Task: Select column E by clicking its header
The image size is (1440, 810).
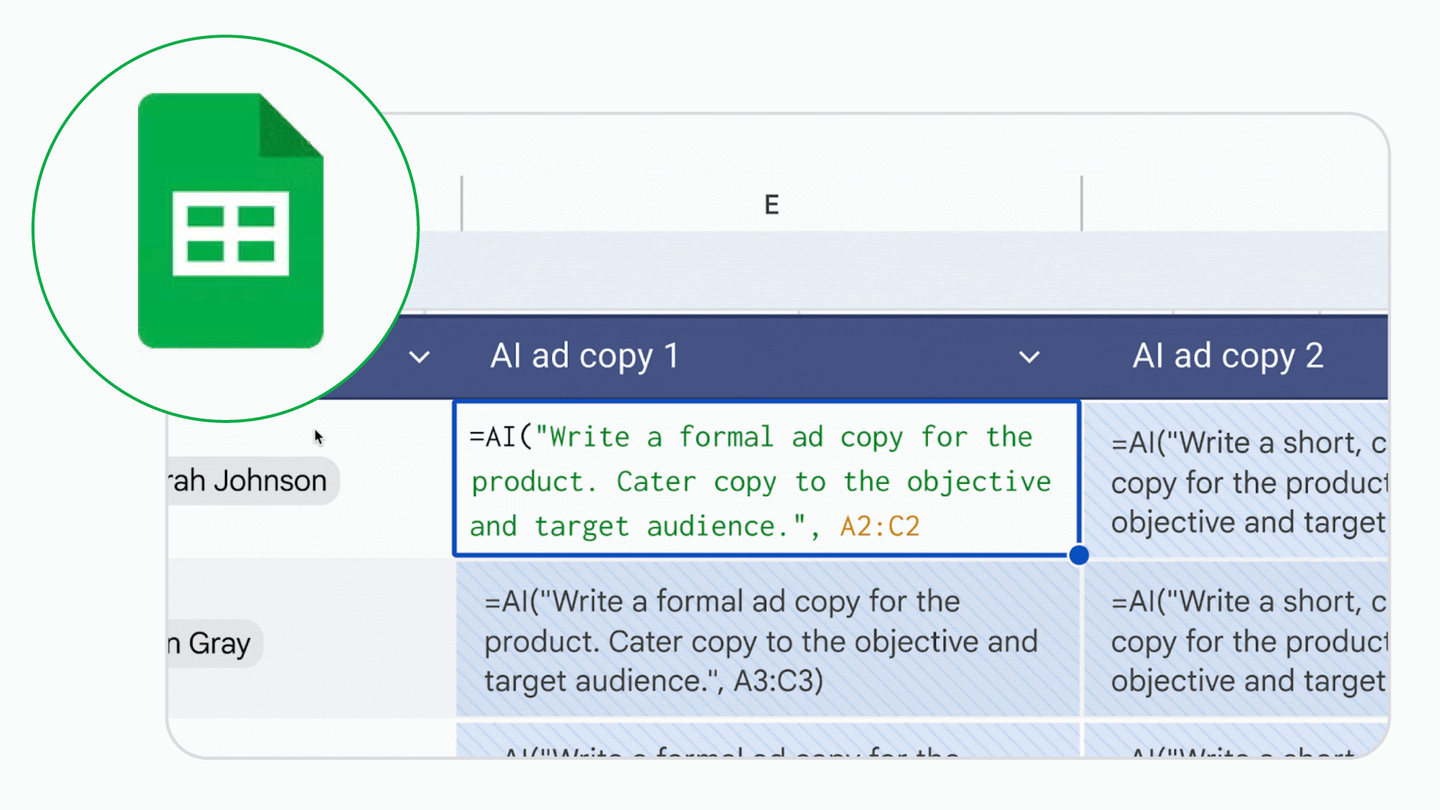Action: click(x=771, y=203)
